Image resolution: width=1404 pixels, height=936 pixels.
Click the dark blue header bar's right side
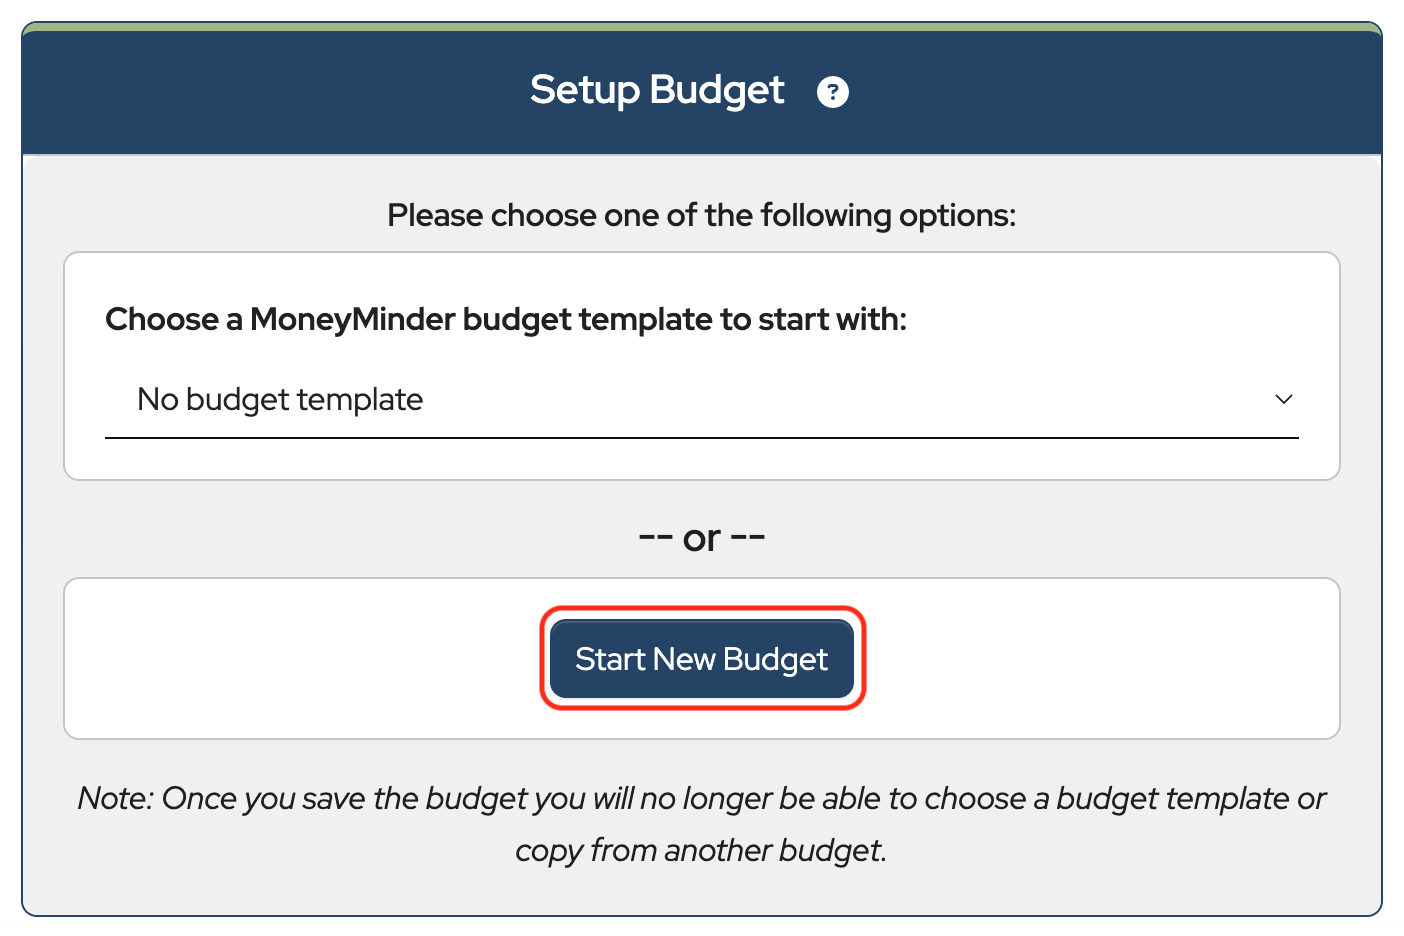(1200, 92)
